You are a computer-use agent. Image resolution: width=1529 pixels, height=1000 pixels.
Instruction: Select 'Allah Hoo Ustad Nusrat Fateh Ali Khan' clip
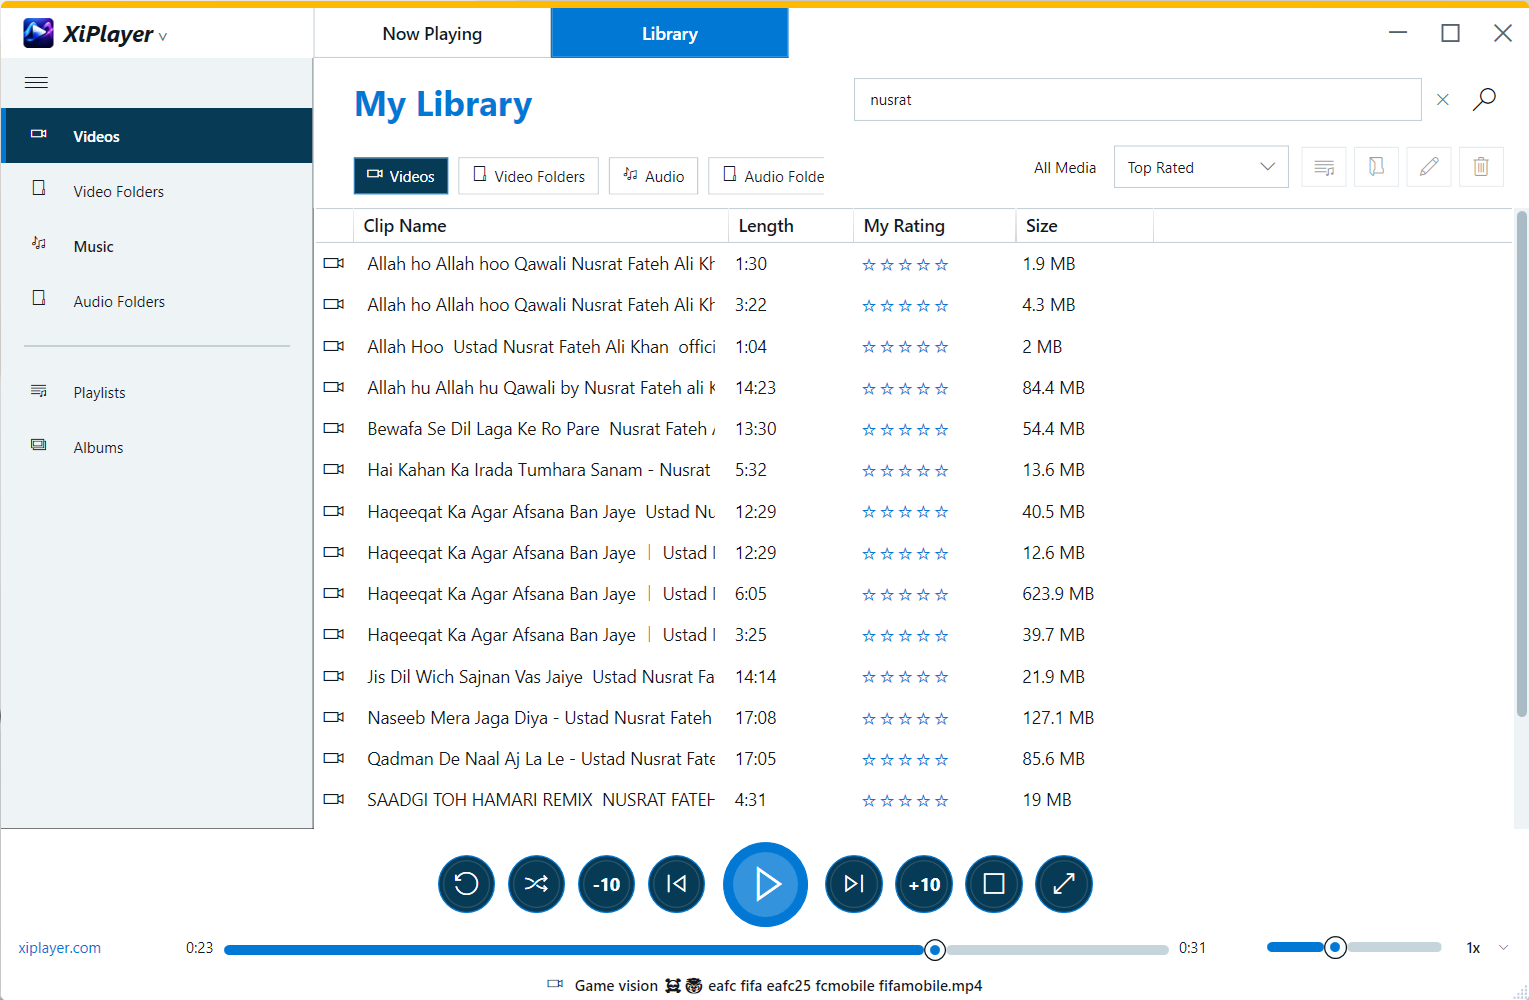541,347
